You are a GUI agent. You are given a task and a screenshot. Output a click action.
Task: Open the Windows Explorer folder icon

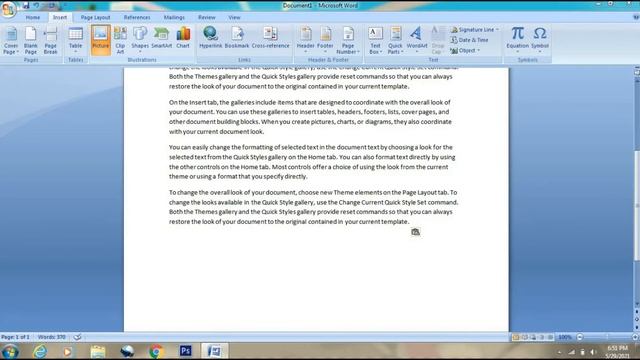click(98, 351)
